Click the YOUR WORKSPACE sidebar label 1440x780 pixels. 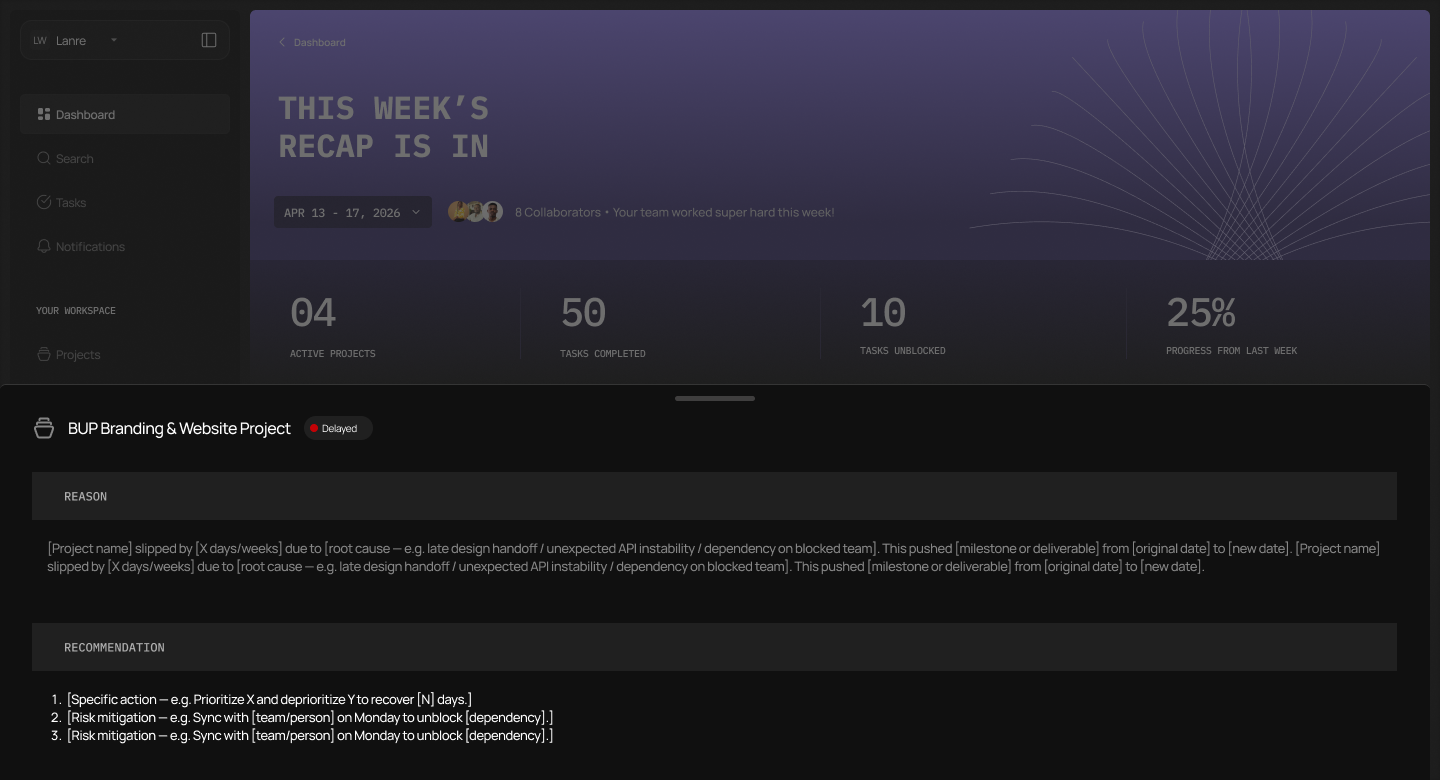pos(76,311)
